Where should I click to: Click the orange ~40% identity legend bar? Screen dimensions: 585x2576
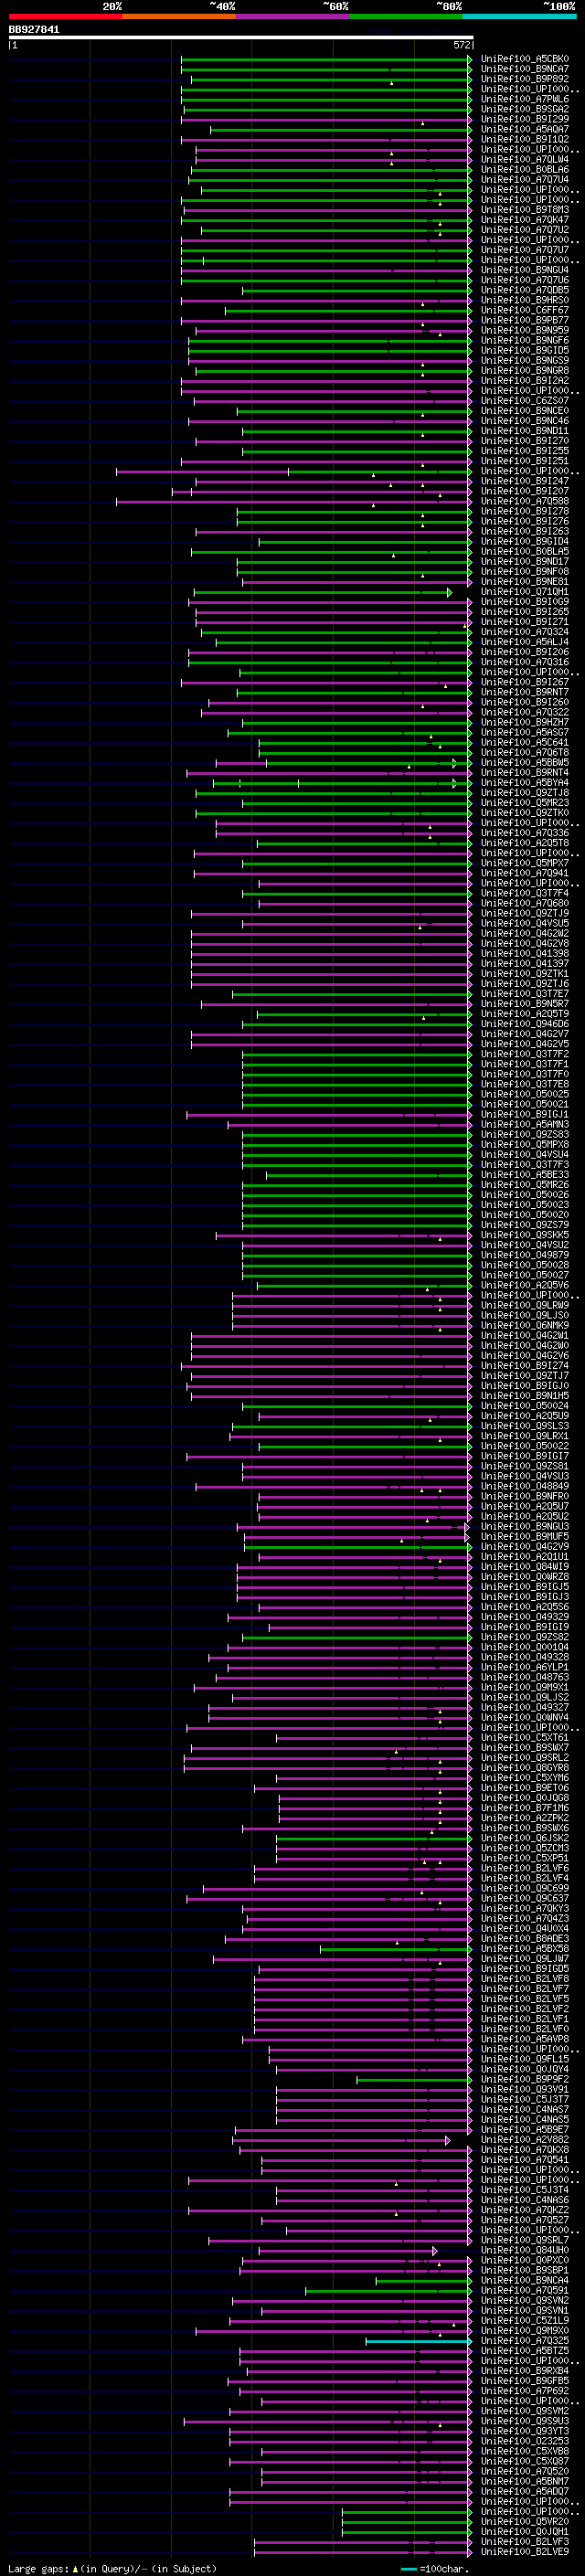pos(179,16)
